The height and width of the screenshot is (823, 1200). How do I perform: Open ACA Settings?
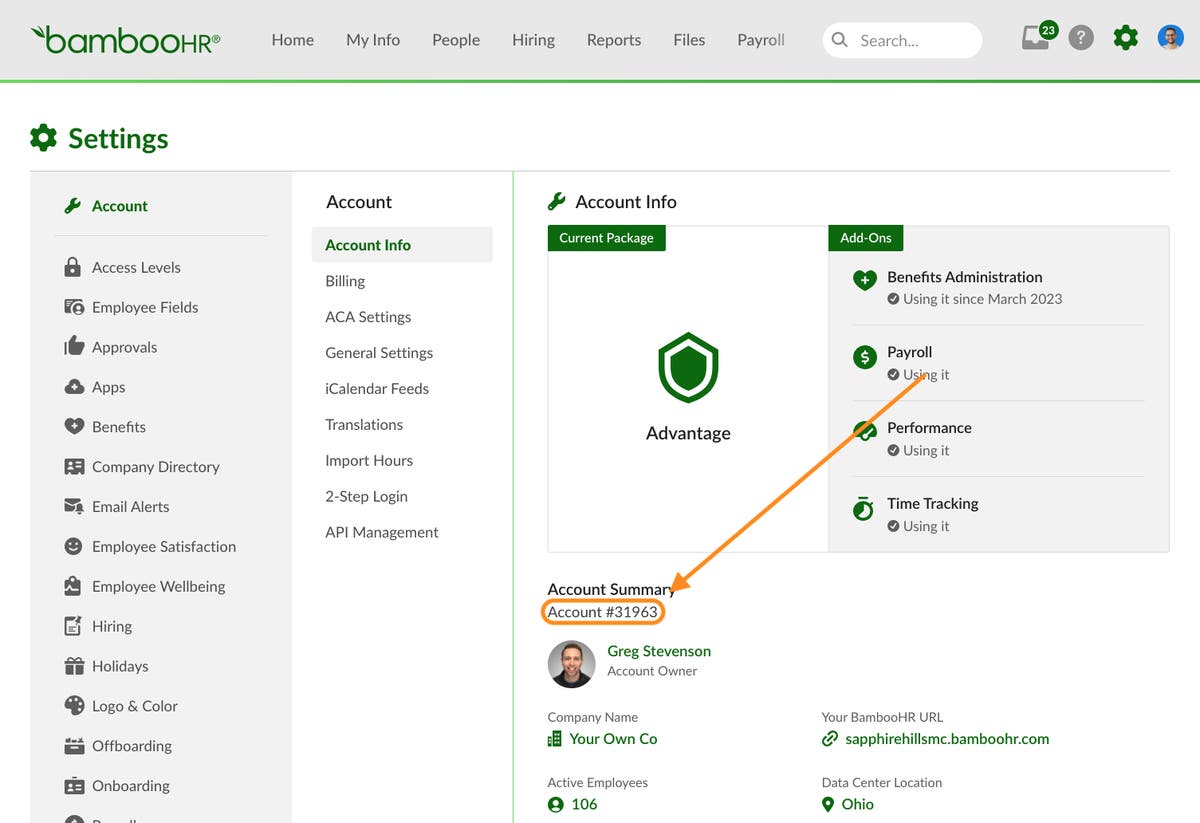[x=368, y=317]
